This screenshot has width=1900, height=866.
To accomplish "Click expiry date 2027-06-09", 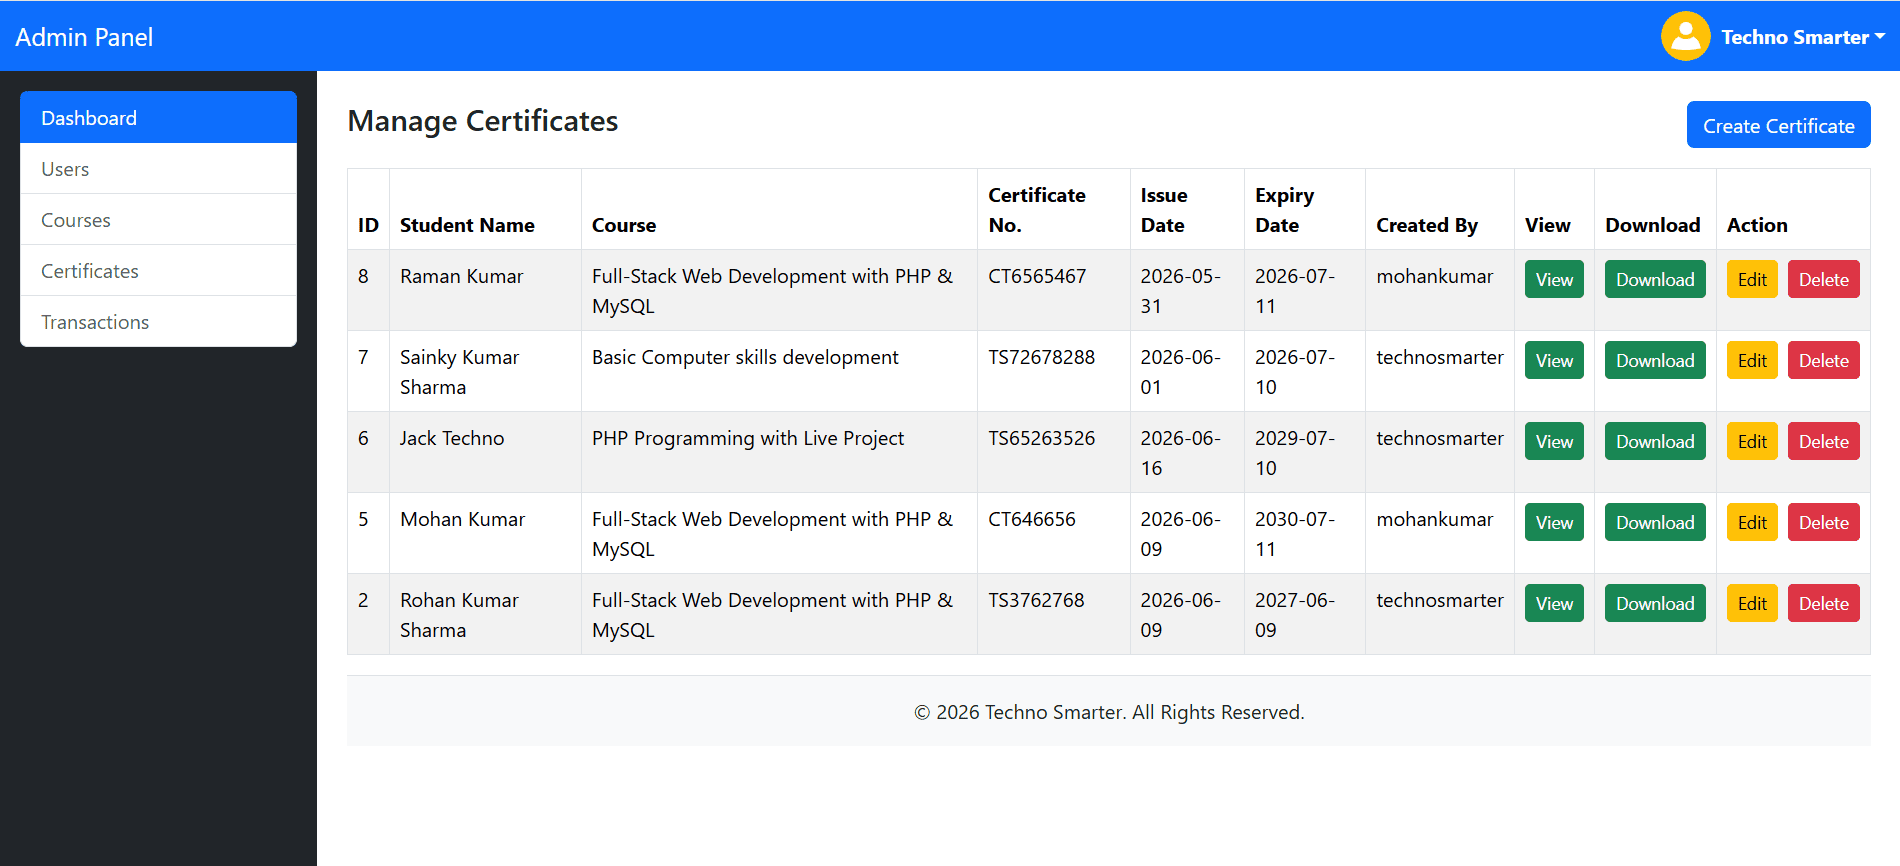I will pyautogui.click(x=1295, y=615).
